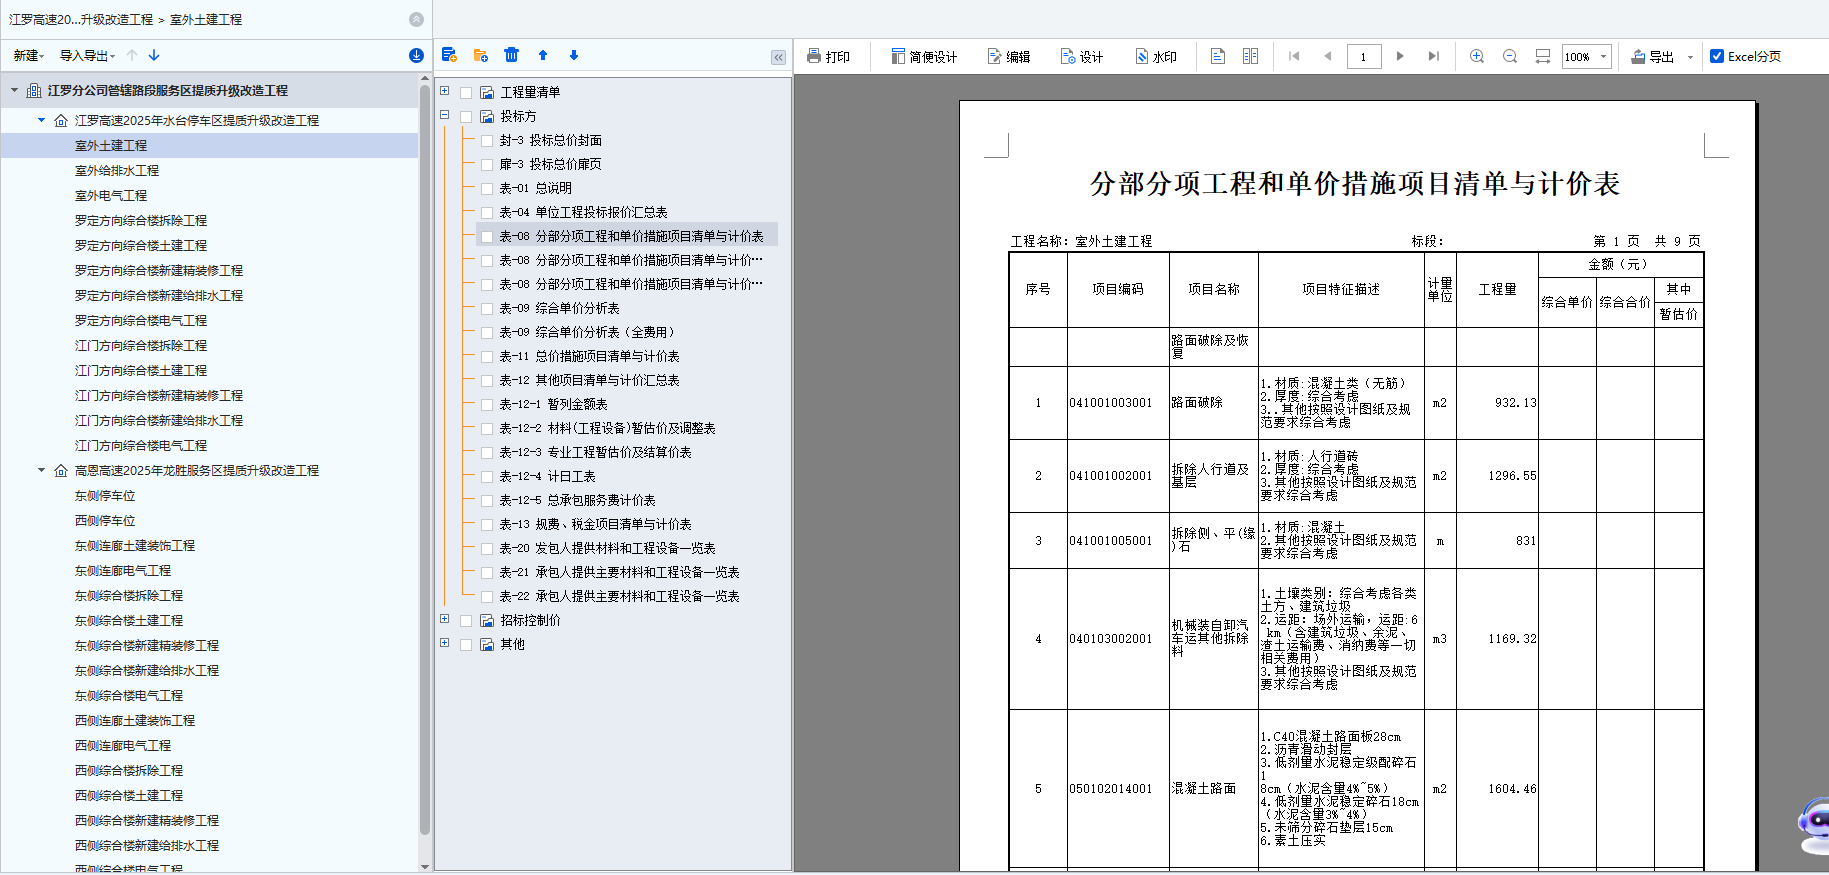The height and width of the screenshot is (875, 1829).
Task: Go to the next report page
Action: (1400, 56)
